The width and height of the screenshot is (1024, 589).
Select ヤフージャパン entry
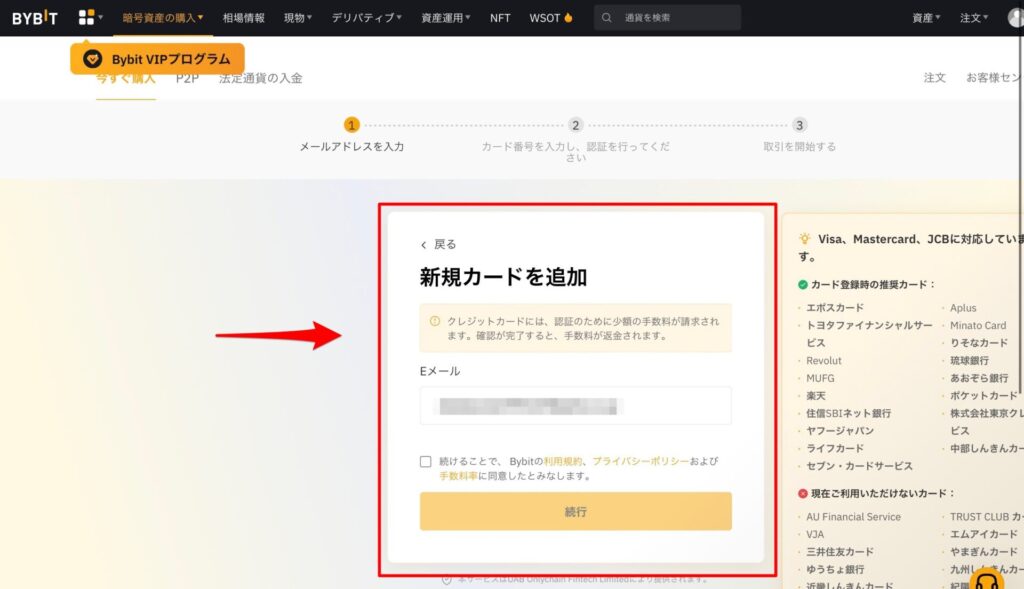tap(840, 431)
